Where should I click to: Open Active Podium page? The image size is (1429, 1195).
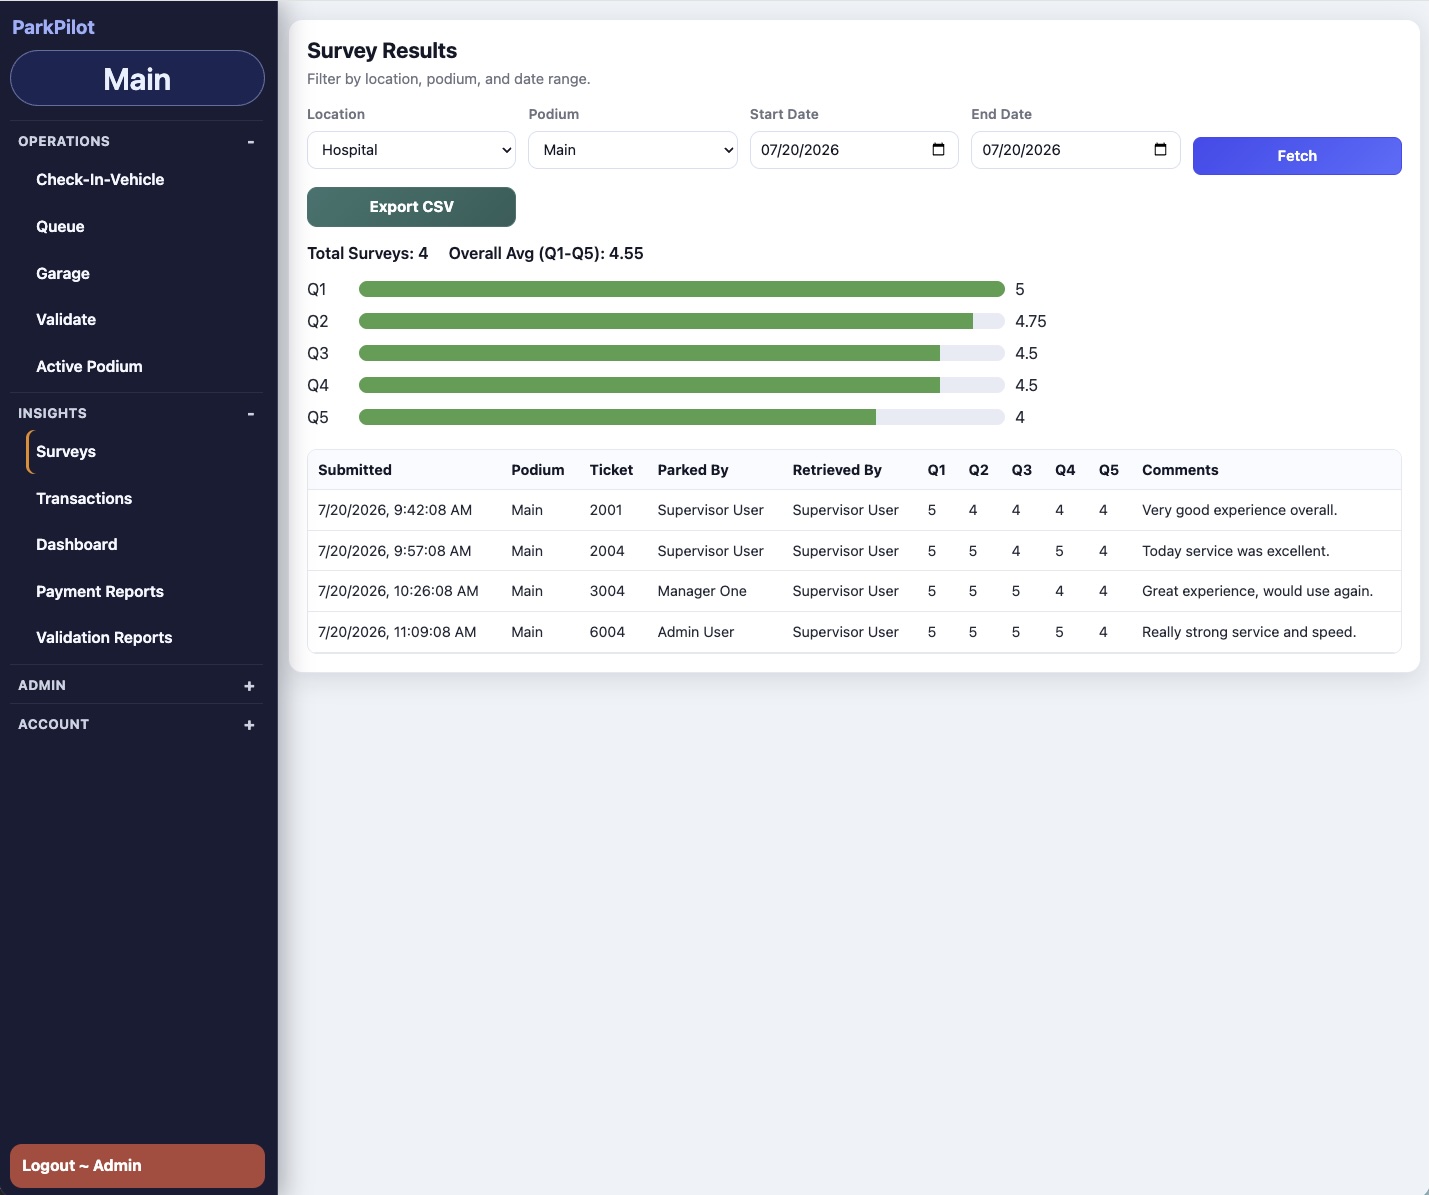89,367
